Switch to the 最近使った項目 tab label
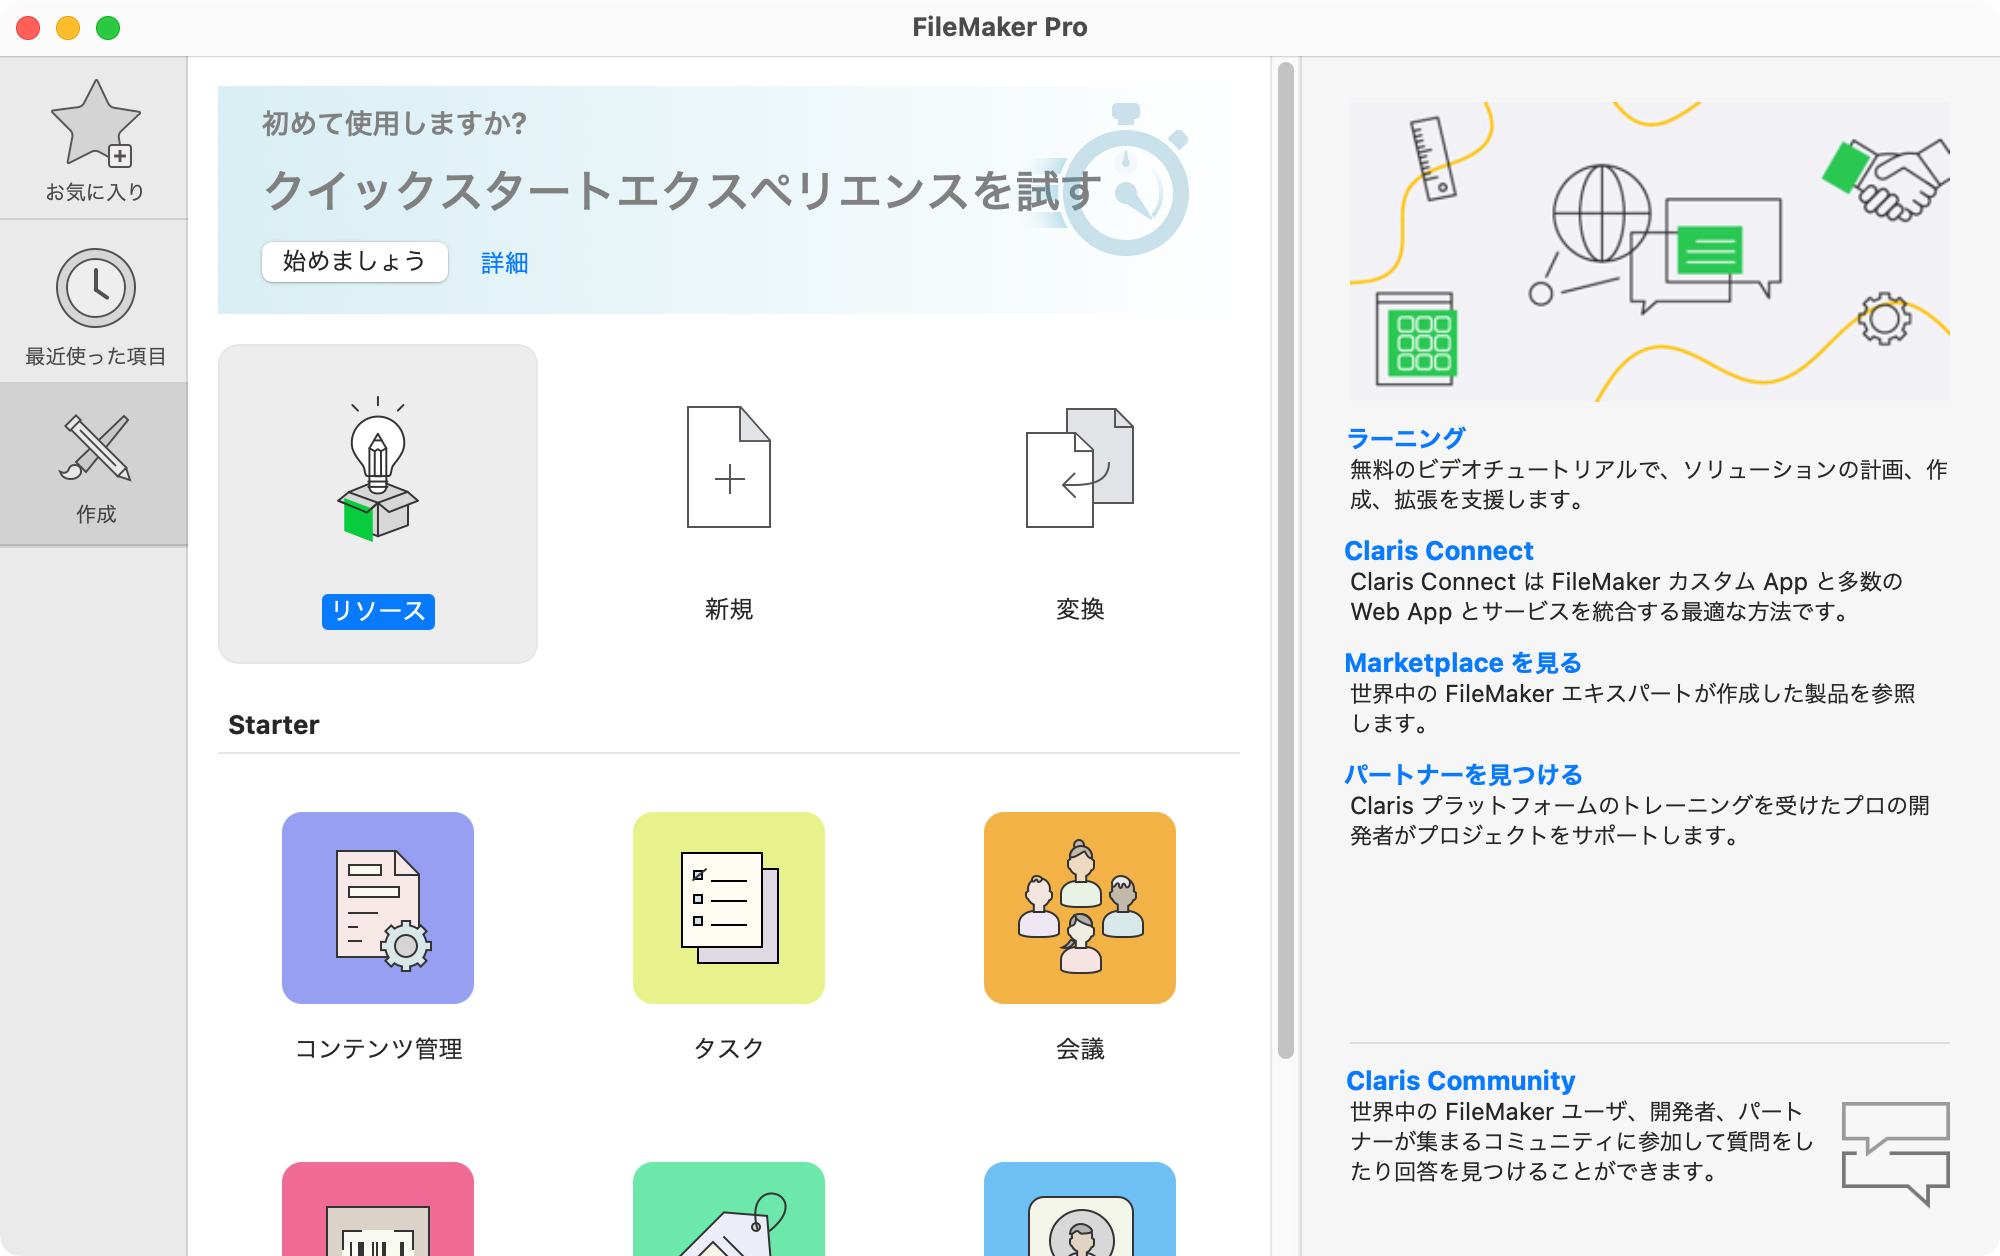Viewport: 2000px width, 1256px height. click(x=95, y=356)
